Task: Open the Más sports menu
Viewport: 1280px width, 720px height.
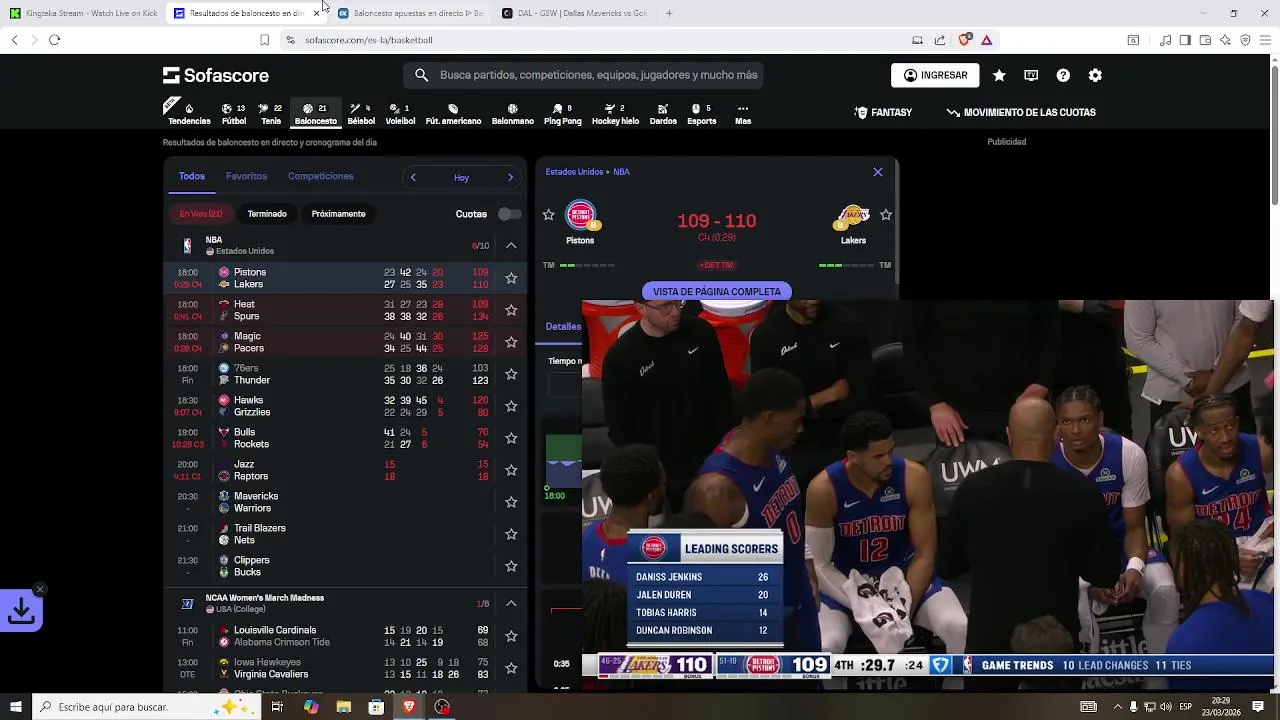Action: pyautogui.click(x=743, y=113)
